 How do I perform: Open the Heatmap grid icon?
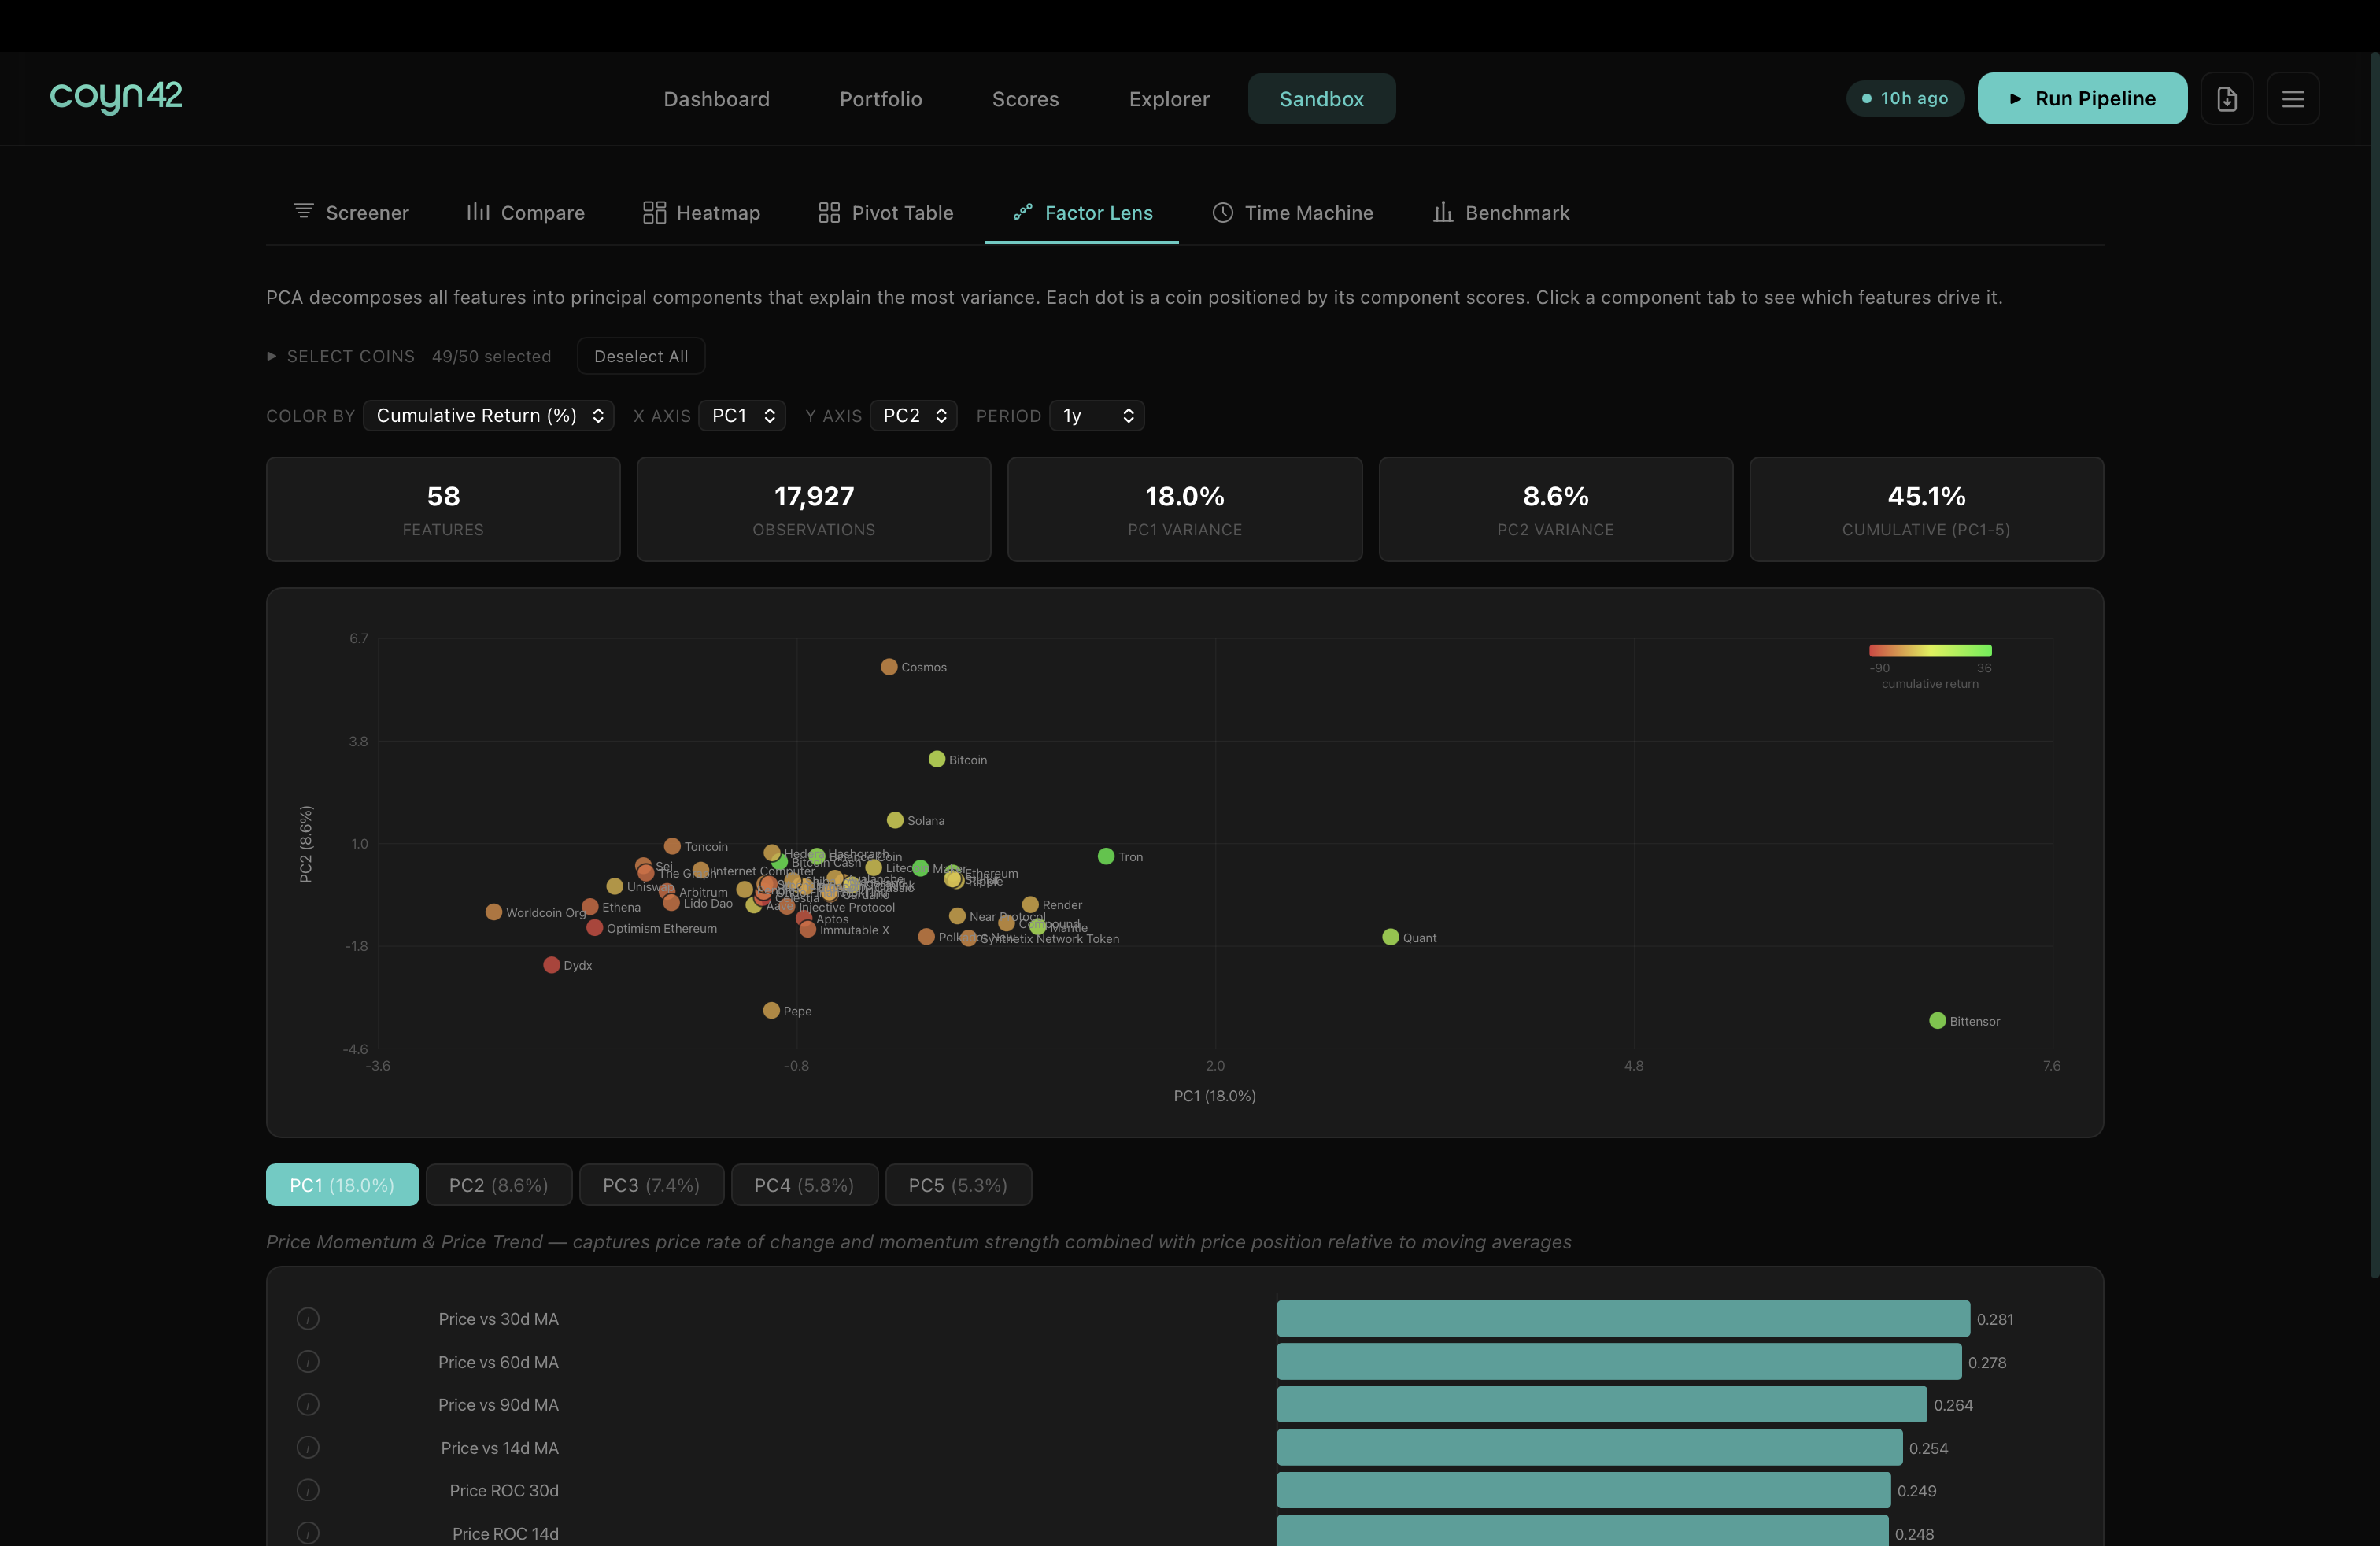654,212
